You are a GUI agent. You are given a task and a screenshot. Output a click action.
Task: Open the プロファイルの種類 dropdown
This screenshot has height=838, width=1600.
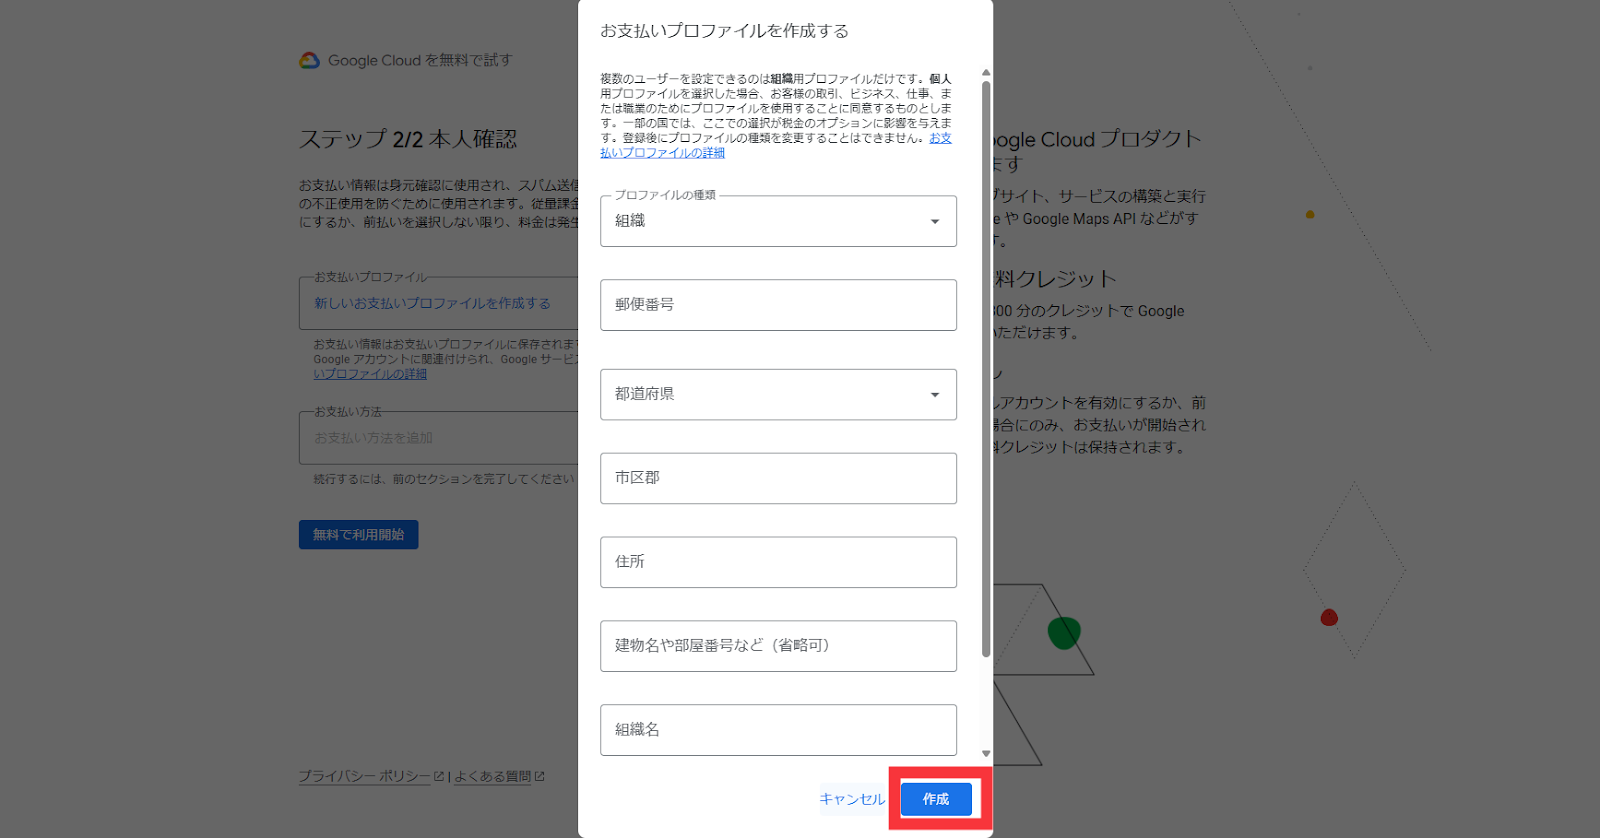(778, 221)
